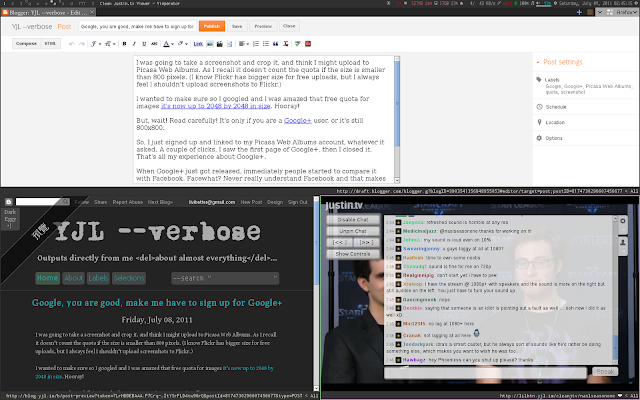This screenshot has width=640, height=400.
Task: Open the About tab on blog
Action: (73, 278)
